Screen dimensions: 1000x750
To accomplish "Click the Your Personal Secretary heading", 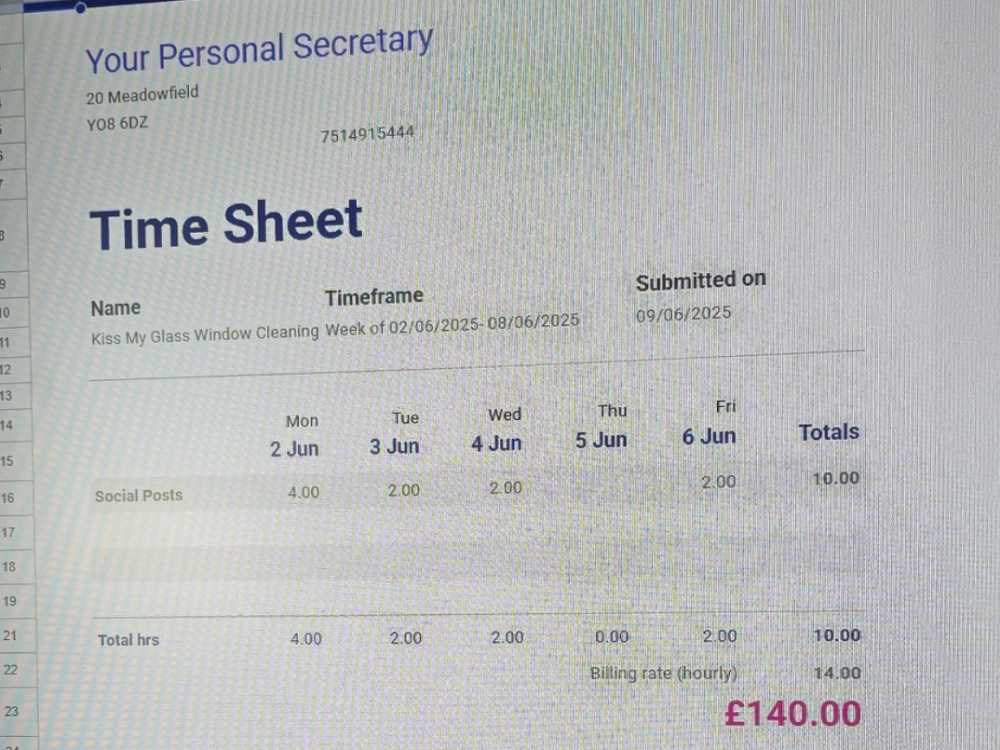I will coord(260,50).
